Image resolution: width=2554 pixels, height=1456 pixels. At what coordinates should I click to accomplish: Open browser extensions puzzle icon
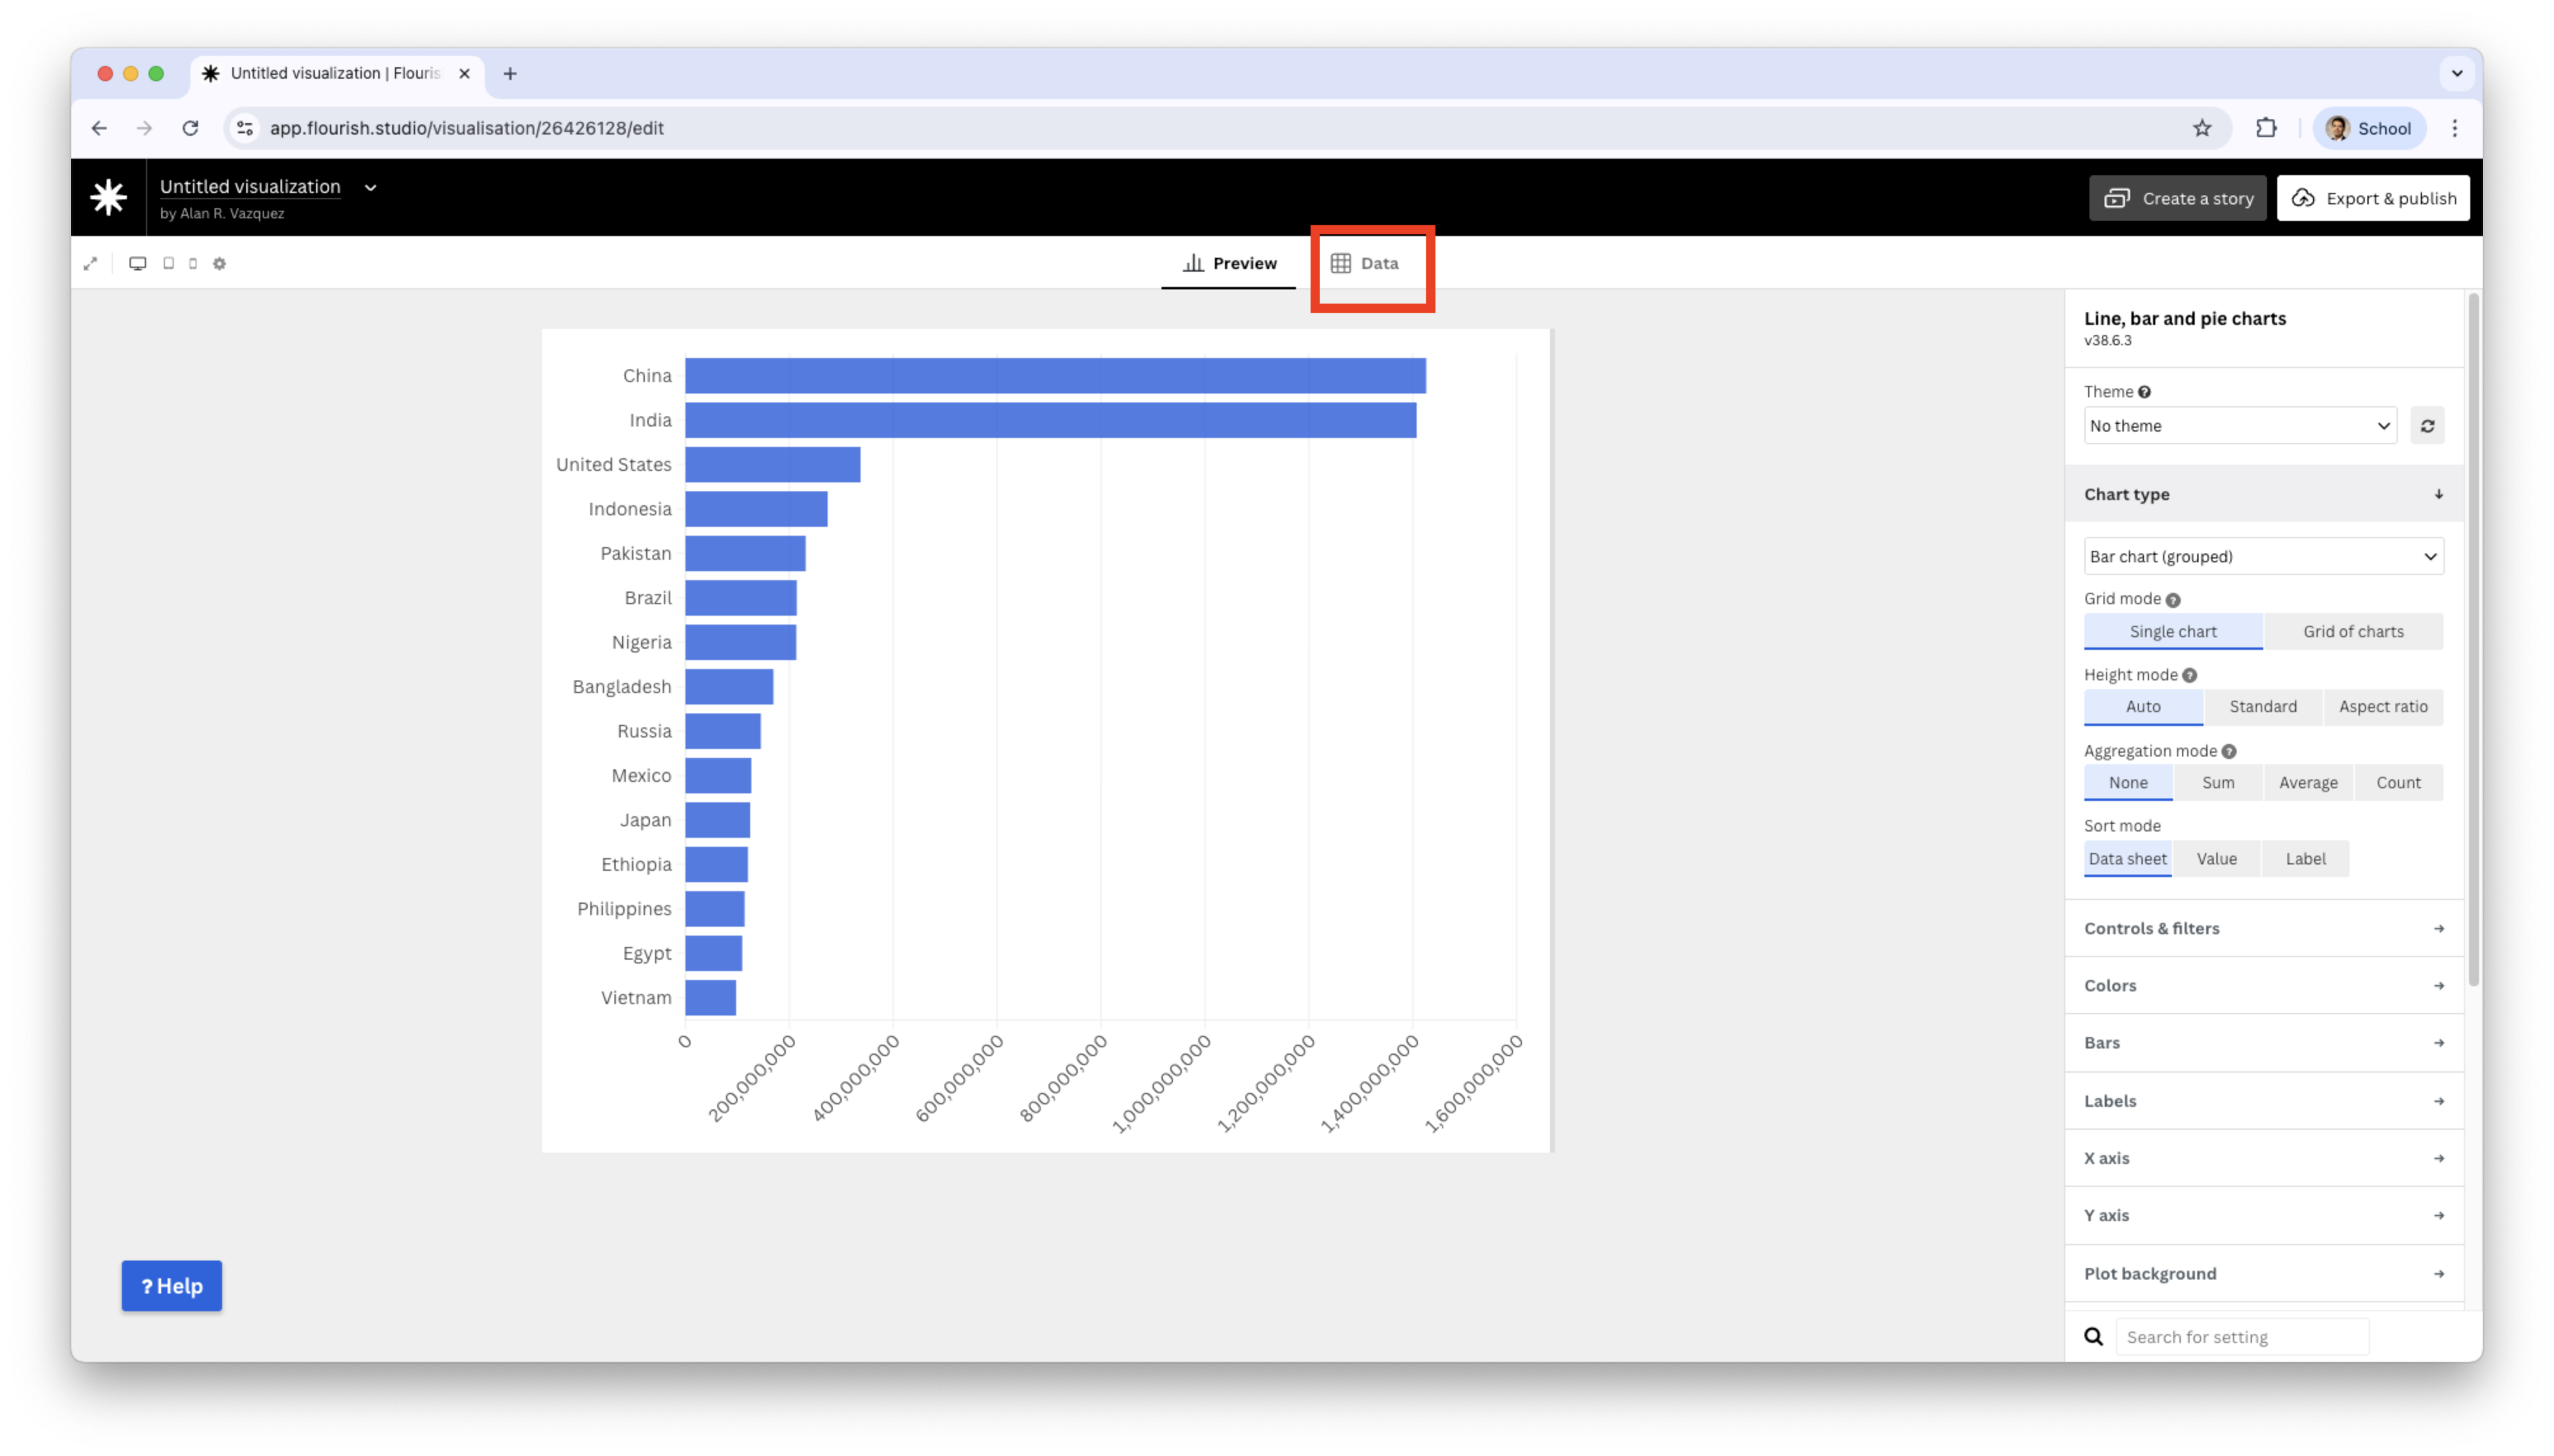coord(2266,128)
